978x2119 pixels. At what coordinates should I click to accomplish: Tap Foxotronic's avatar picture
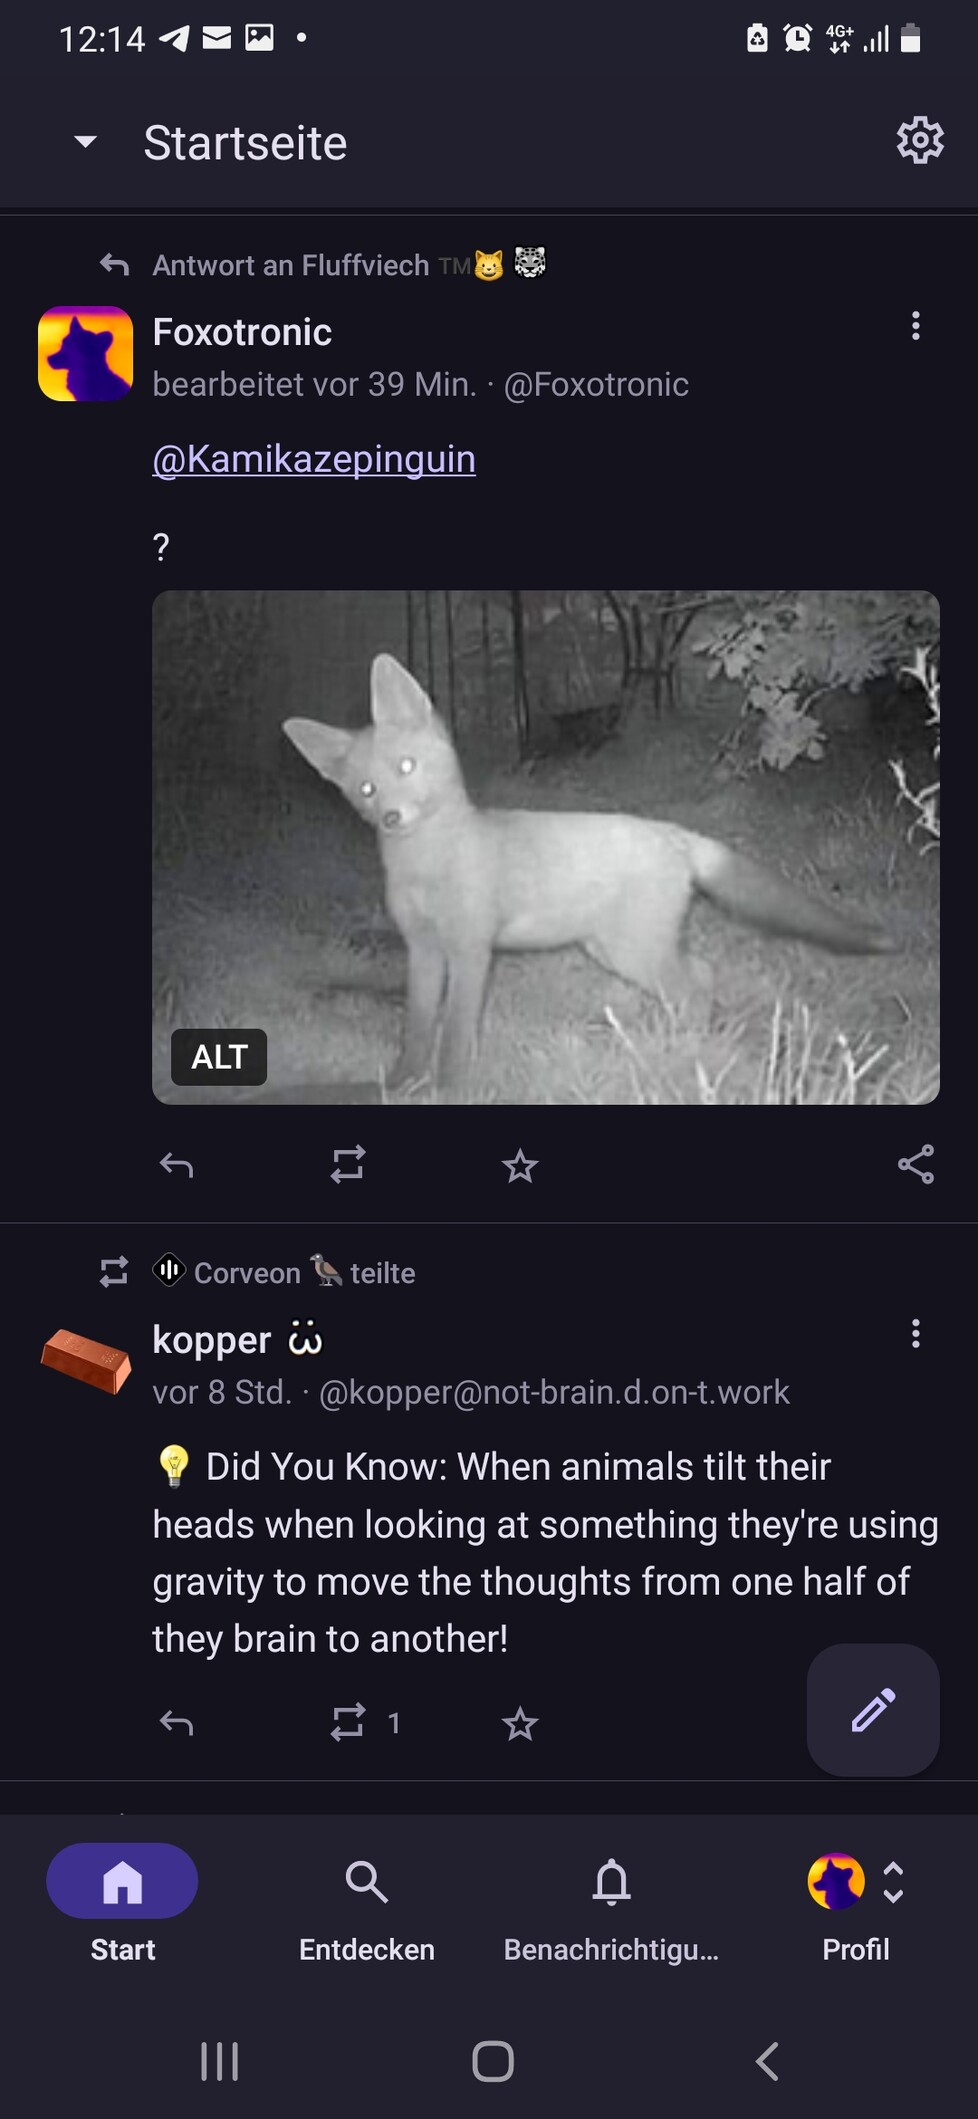[x=85, y=354]
